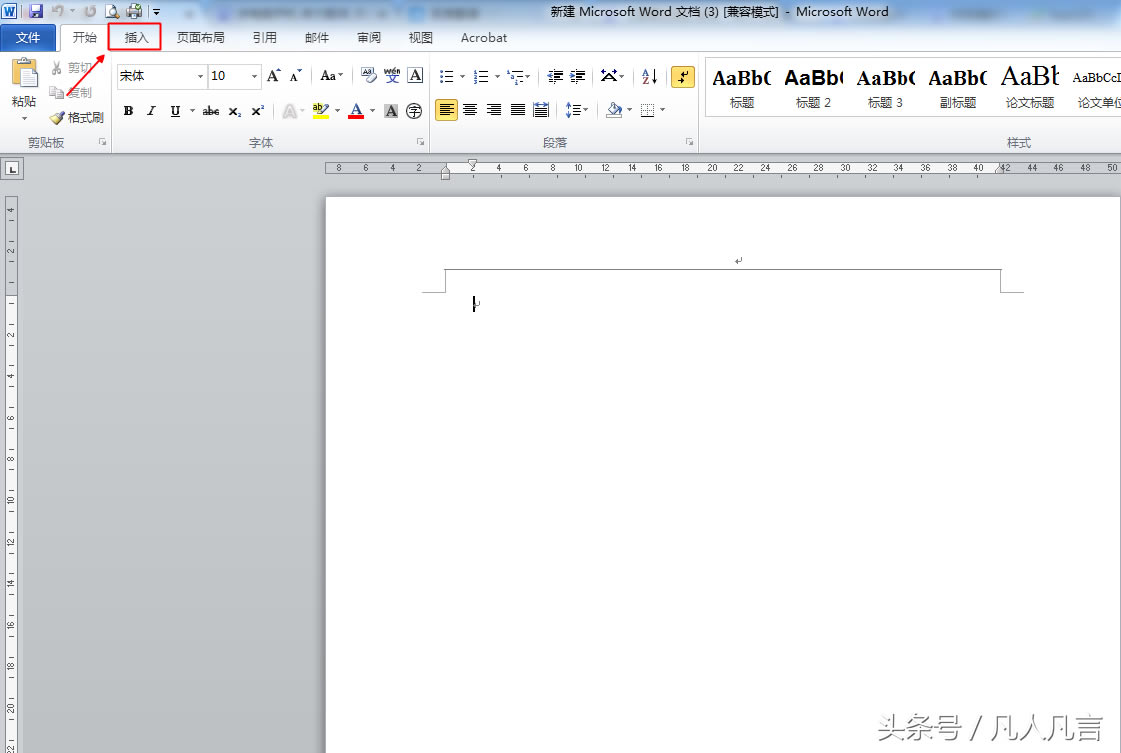
Task: Toggle show paragraph marks button
Action: point(683,76)
